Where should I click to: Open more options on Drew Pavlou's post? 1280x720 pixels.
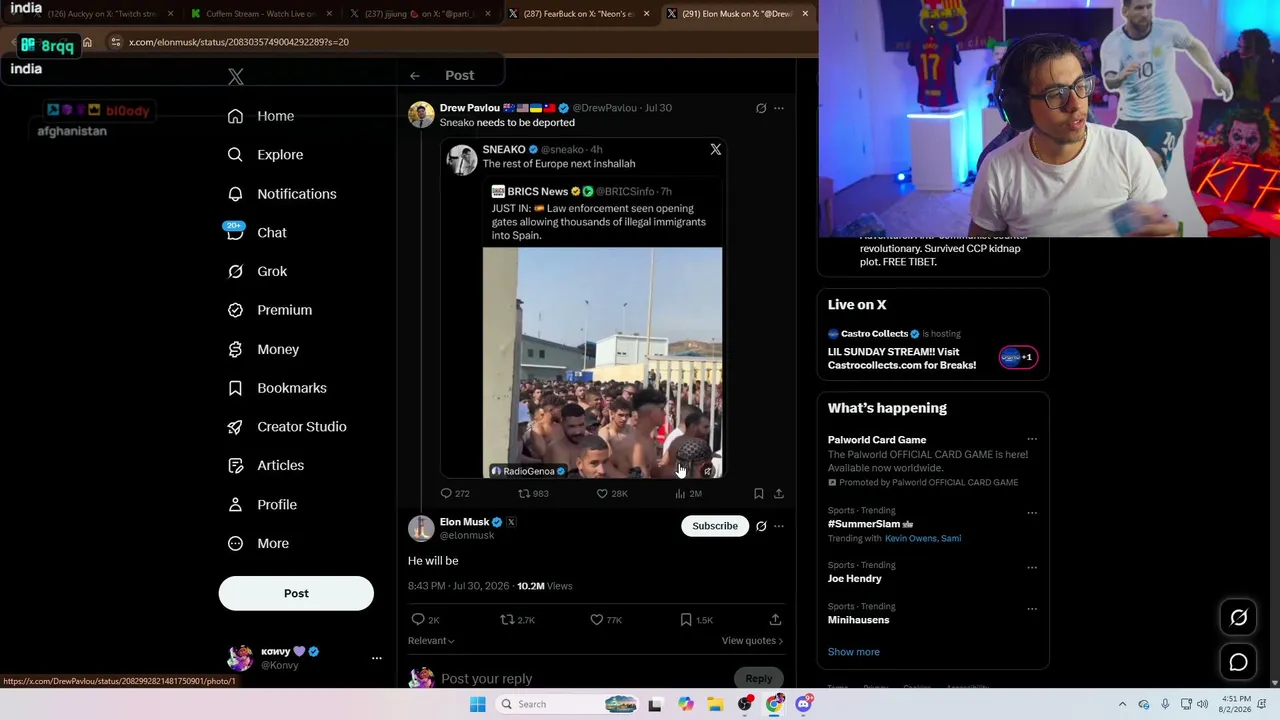tap(779, 108)
